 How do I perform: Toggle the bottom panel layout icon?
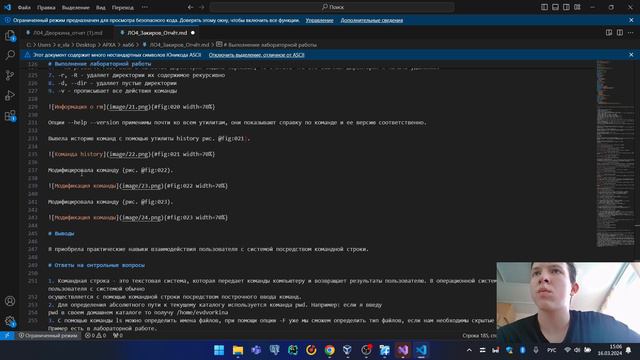click(x=555, y=7)
